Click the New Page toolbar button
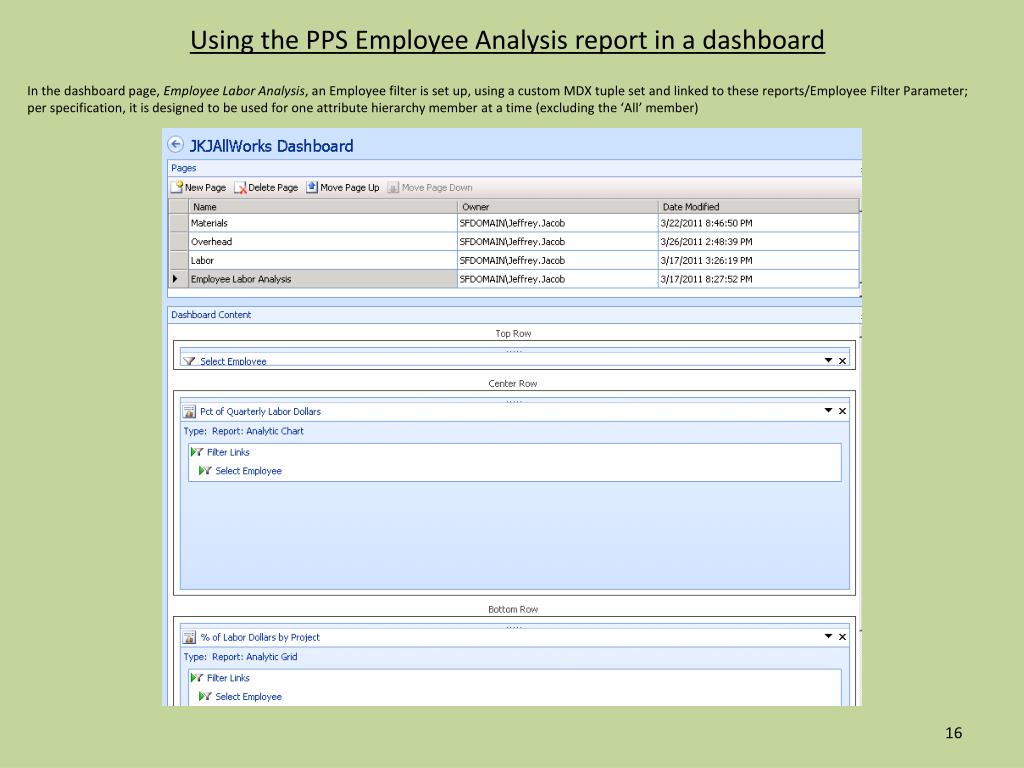The width and height of the screenshot is (1024, 768). click(x=199, y=187)
